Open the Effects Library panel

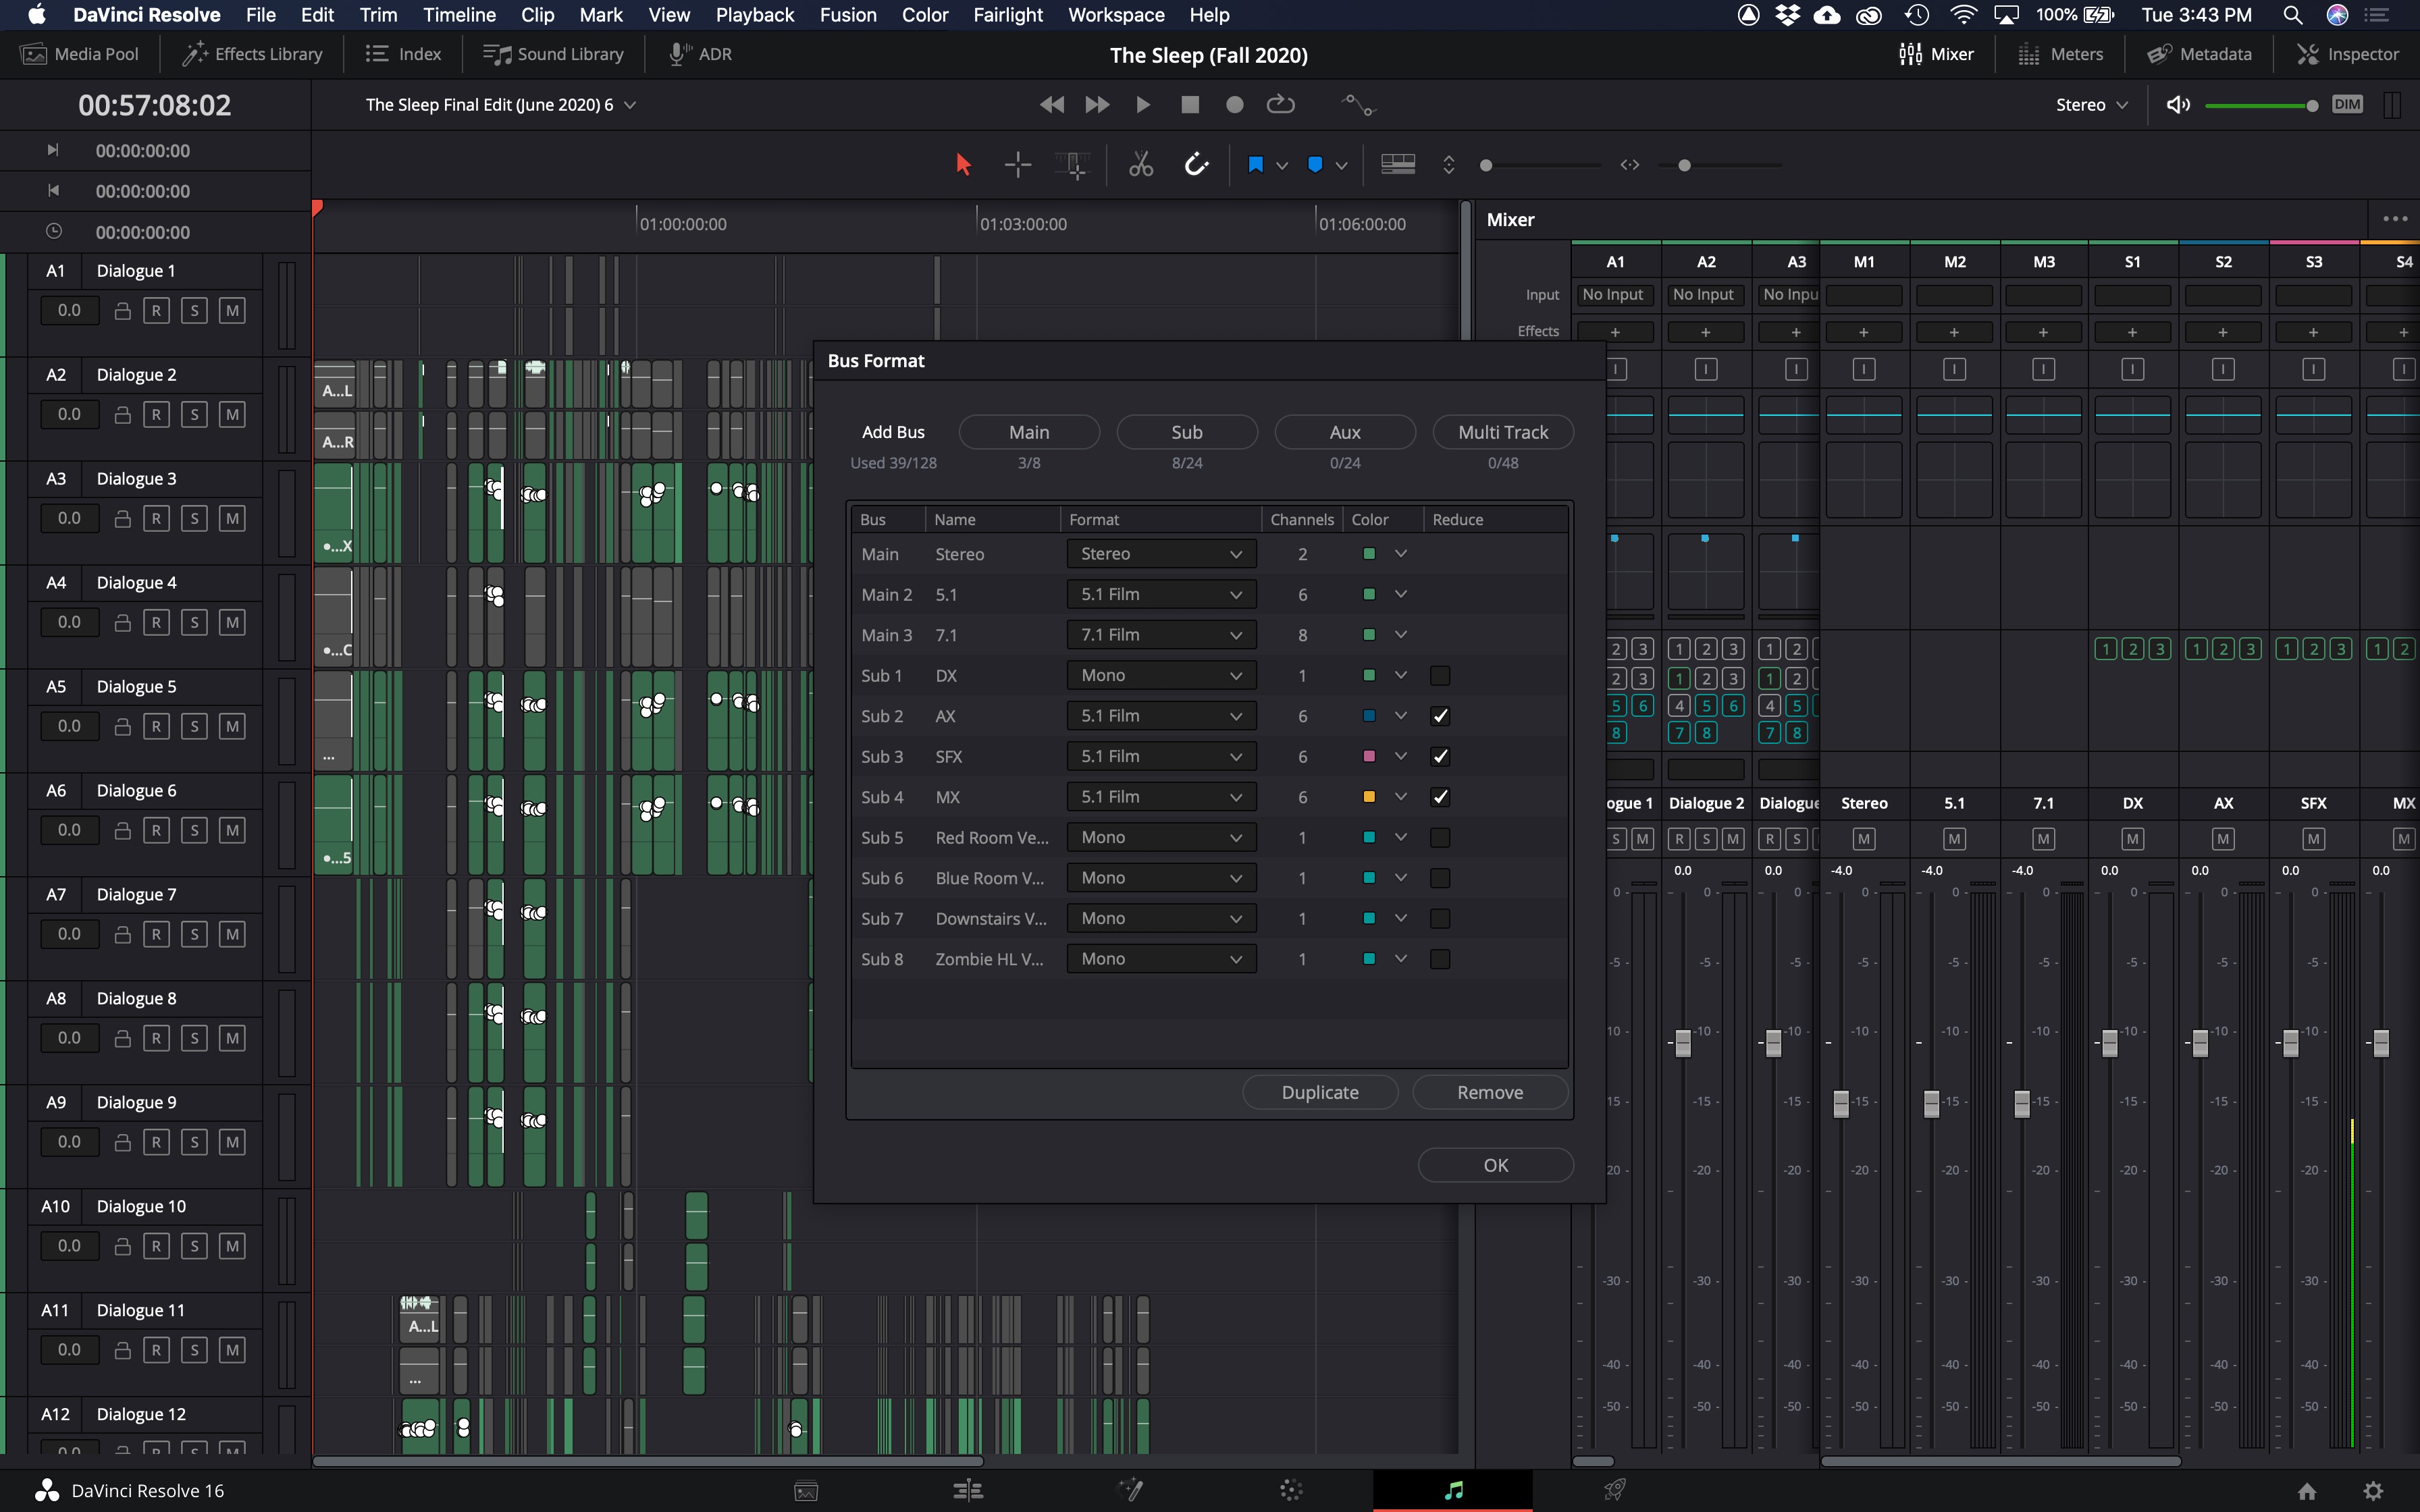[252, 54]
